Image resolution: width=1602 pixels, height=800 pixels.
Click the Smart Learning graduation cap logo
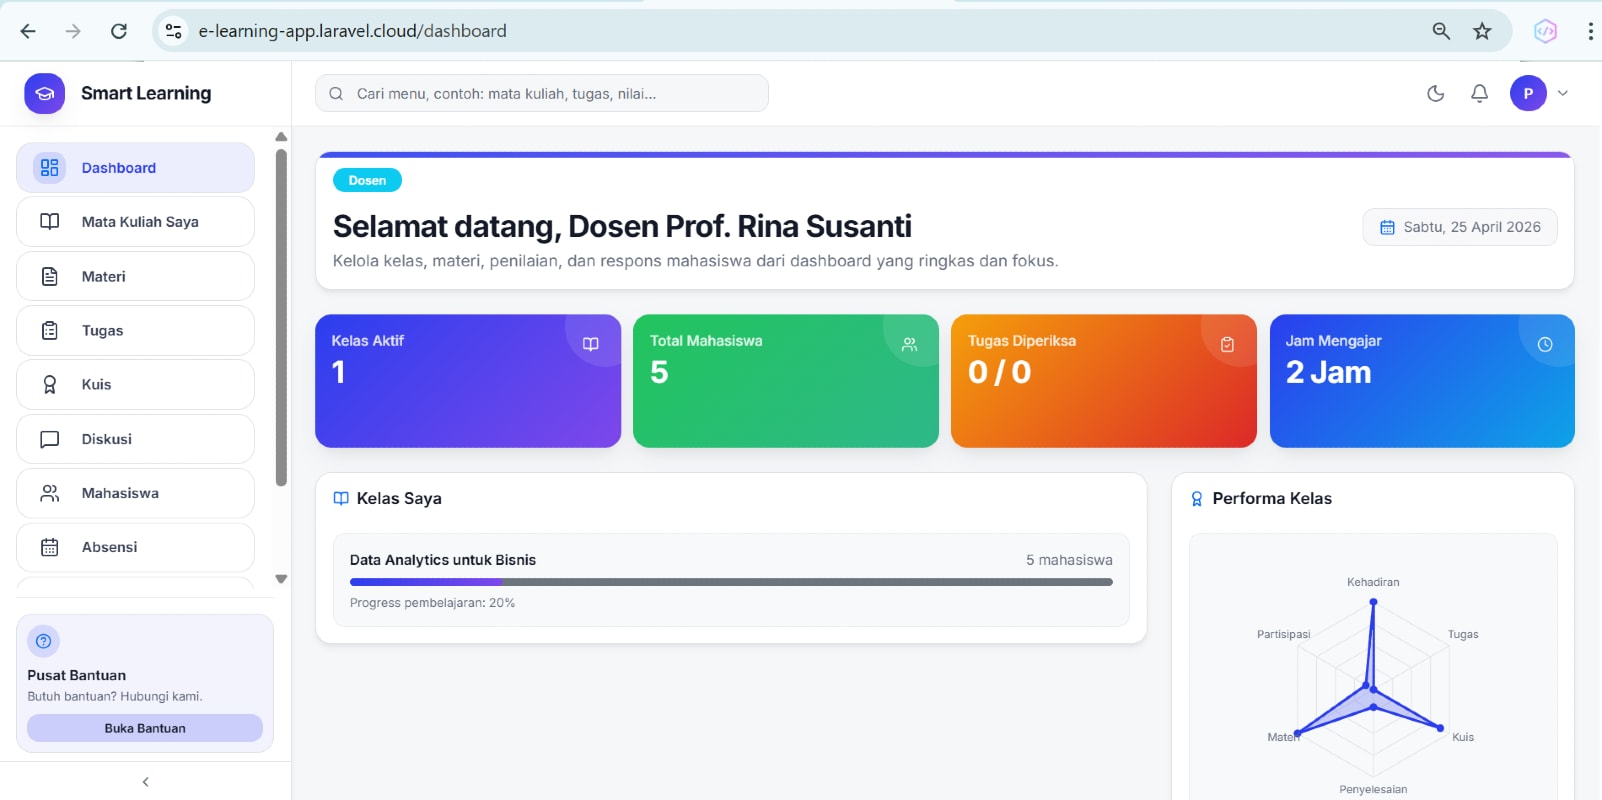coord(44,93)
